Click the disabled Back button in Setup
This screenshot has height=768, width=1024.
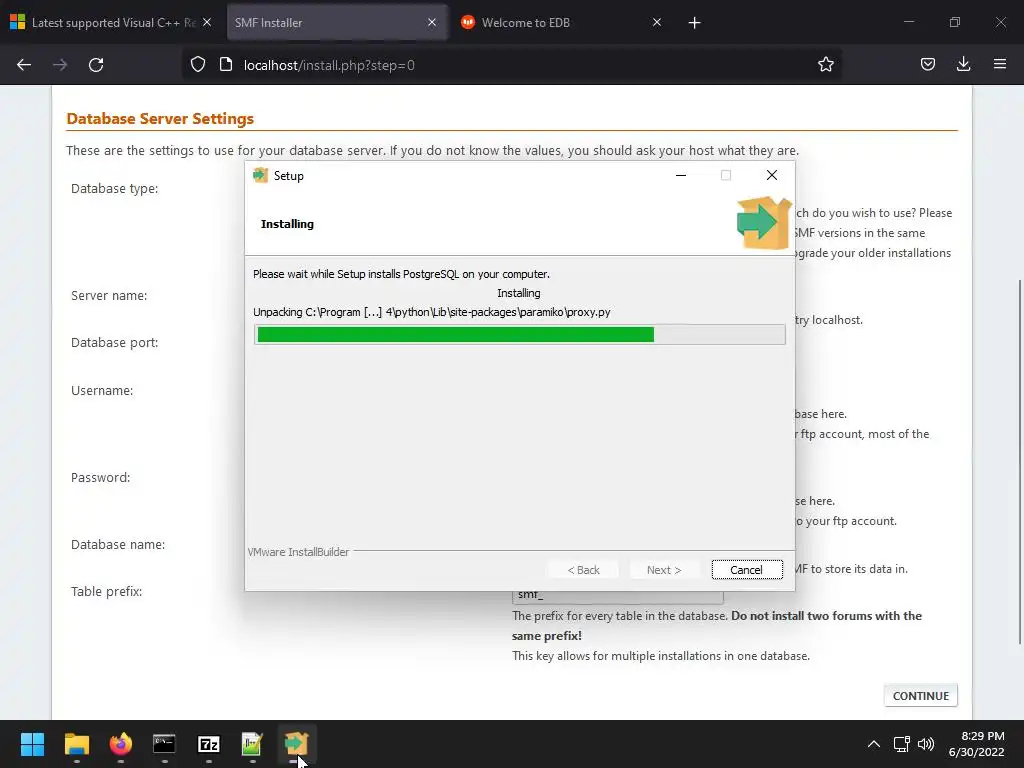click(583, 569)
